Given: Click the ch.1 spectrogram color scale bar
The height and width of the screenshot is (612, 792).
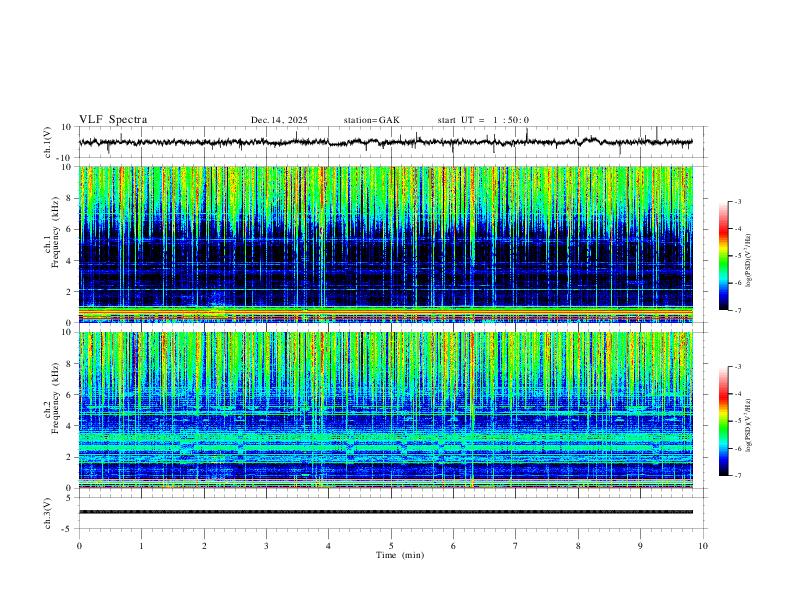Looking at the screenshot, I should click(x=724, y=256).
